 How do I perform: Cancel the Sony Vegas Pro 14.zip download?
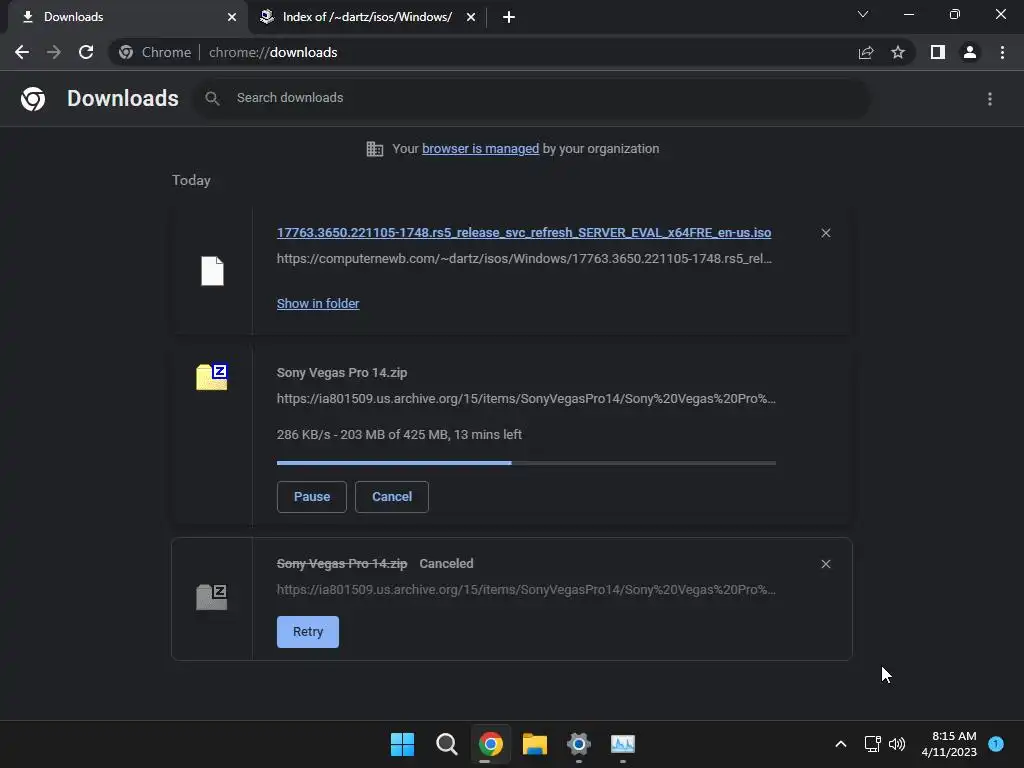[392, 497]
